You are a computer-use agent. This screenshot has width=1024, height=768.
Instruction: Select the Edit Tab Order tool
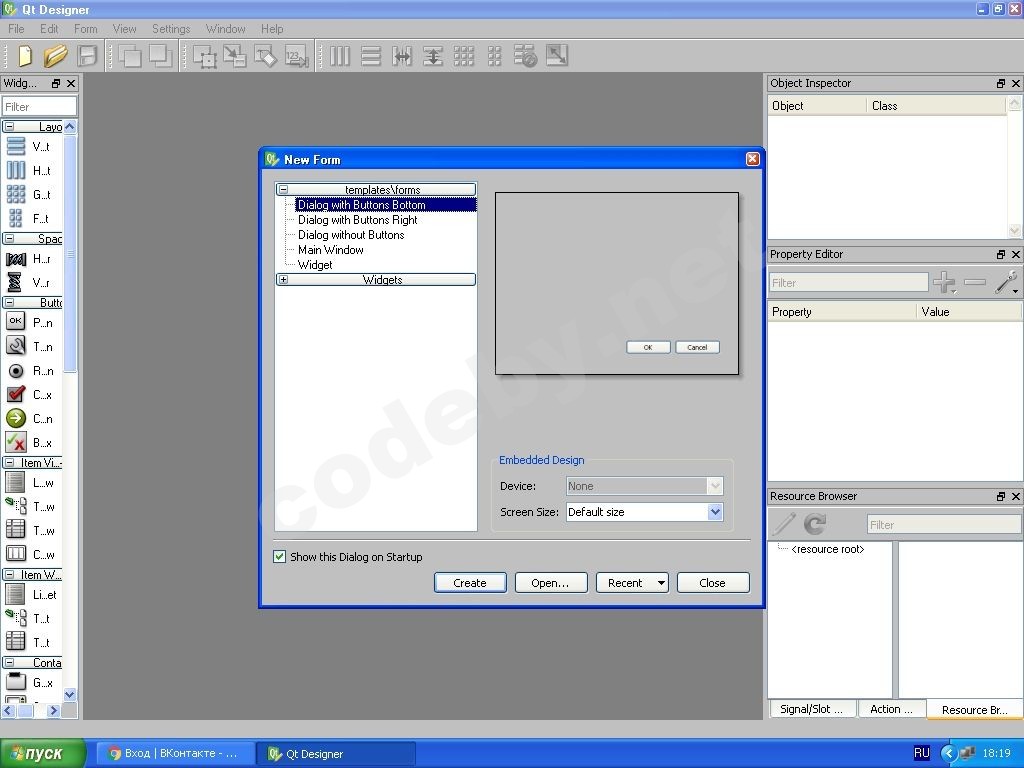[x=297, y=56]
